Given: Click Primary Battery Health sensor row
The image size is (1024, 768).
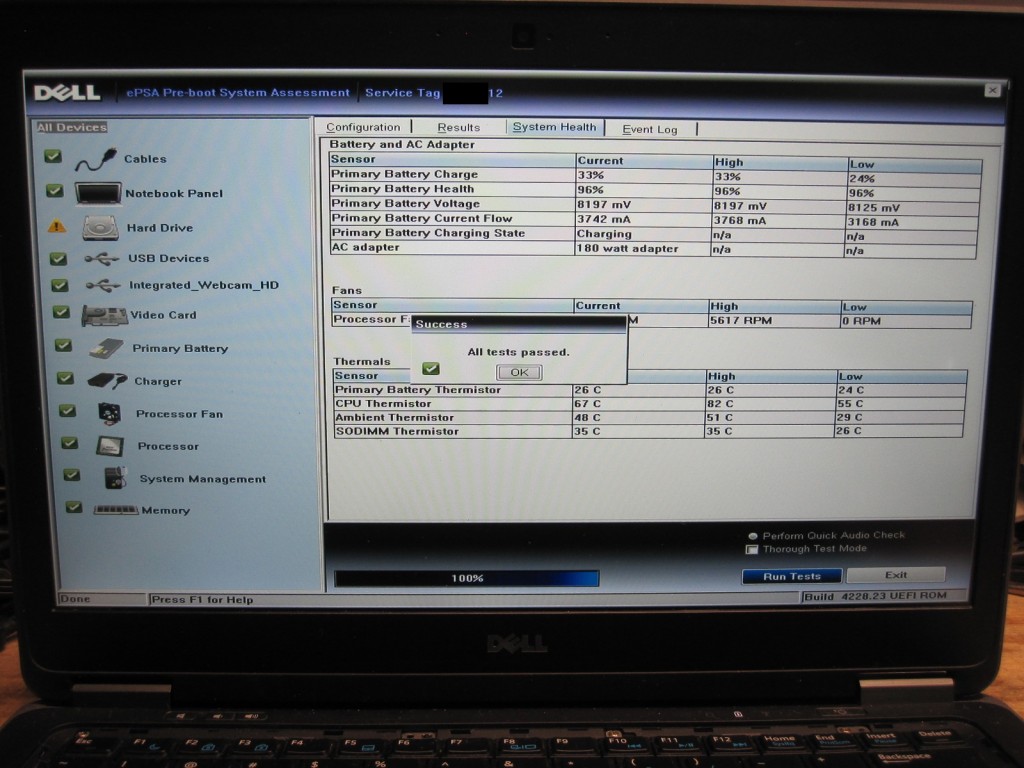Looking at the screenshot, I should point(654,190).
